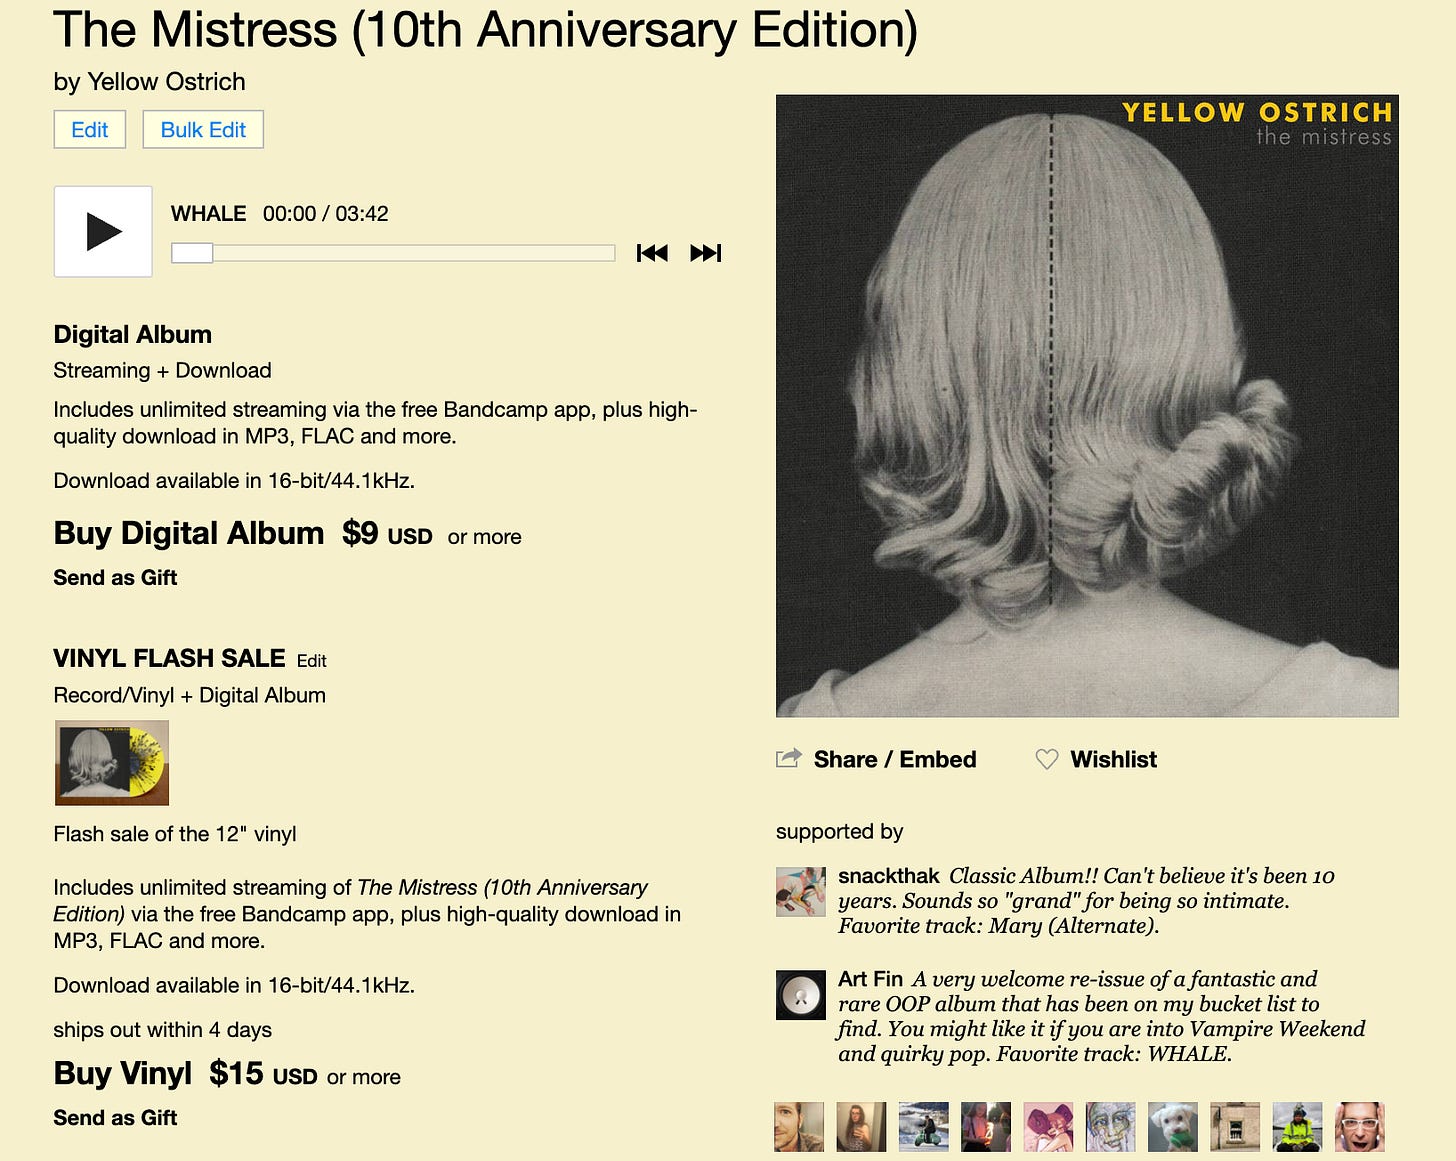Send digital album as gift
Screen dimensions: 1456x1161
click(x=115, y=577)
